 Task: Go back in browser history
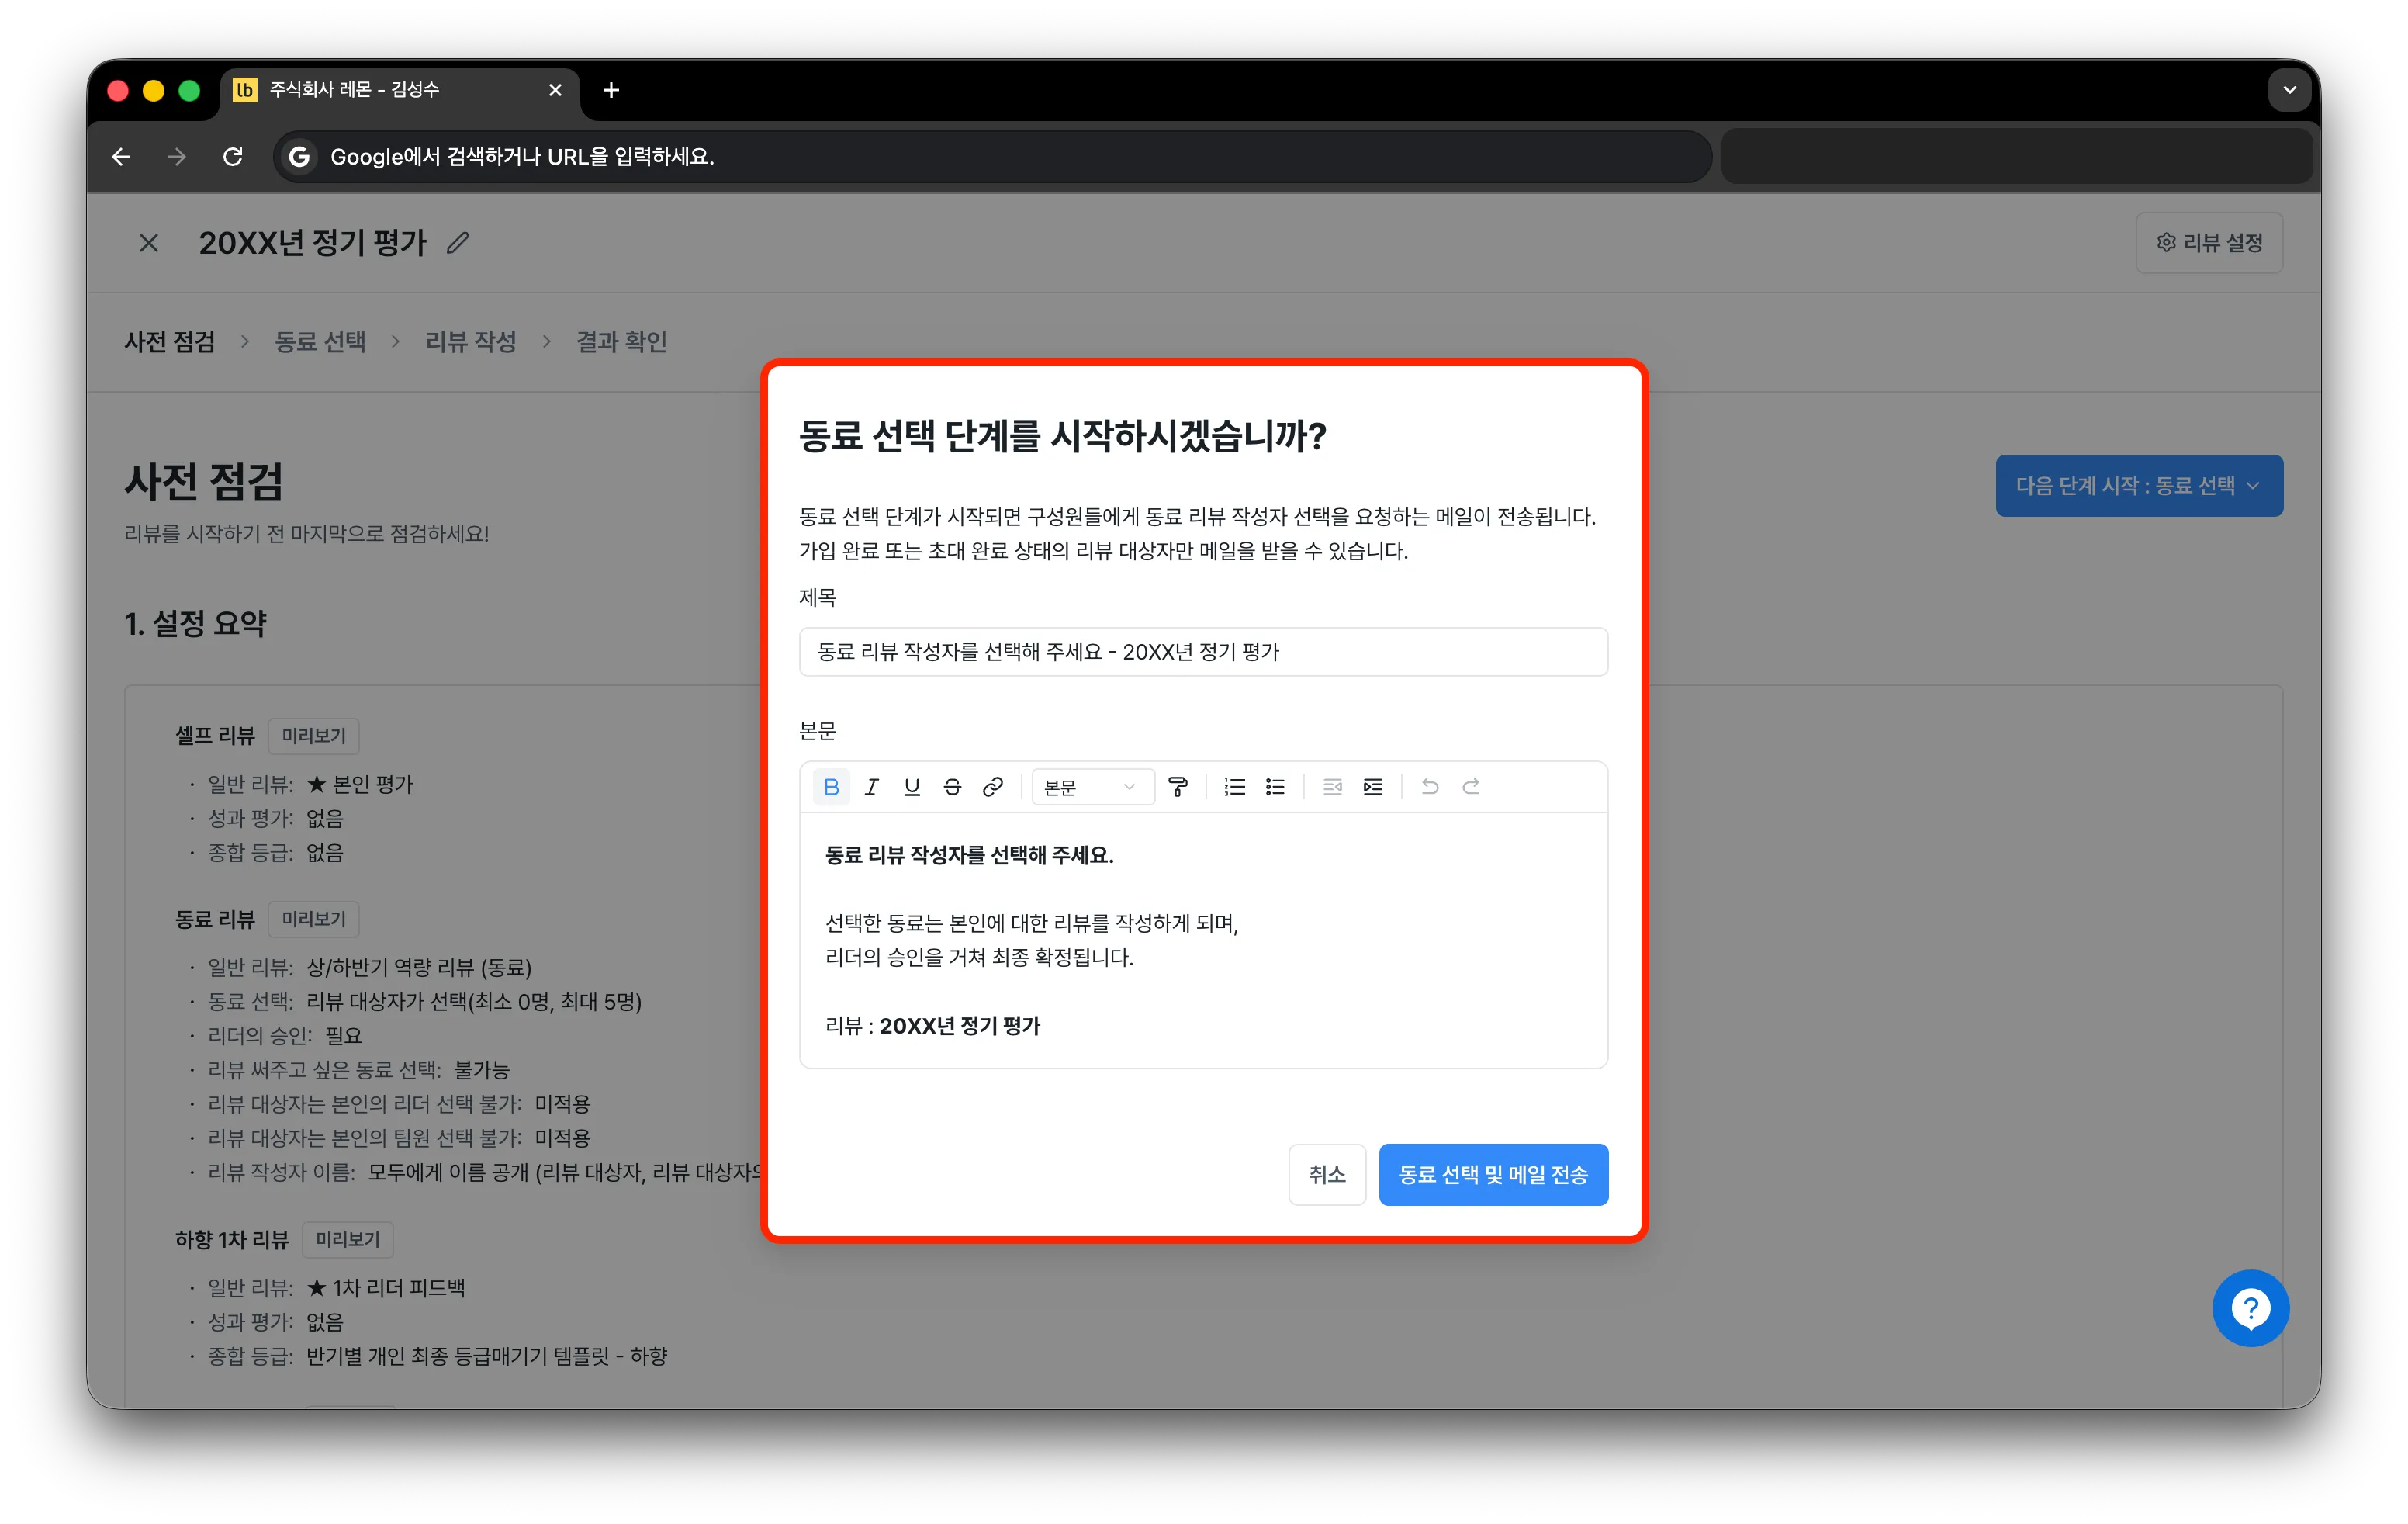tap(121, 157)
